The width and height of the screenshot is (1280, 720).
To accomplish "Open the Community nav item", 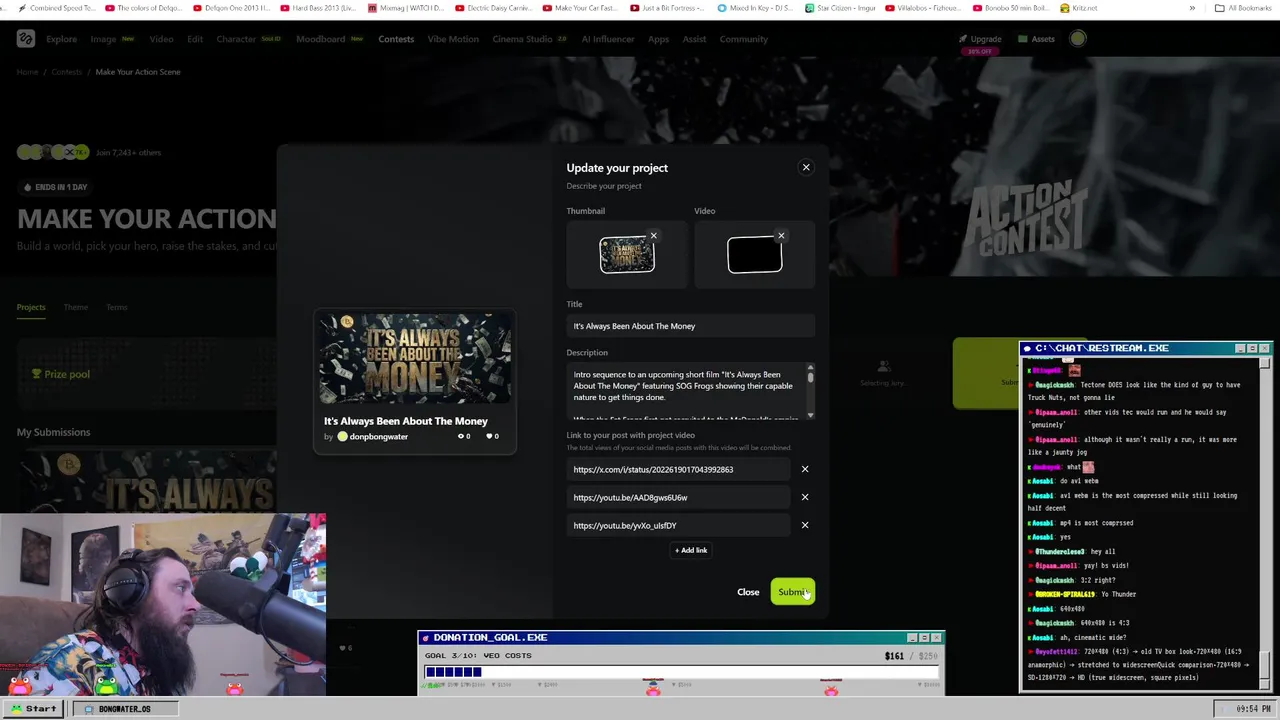I will click(x=744, y=39).
